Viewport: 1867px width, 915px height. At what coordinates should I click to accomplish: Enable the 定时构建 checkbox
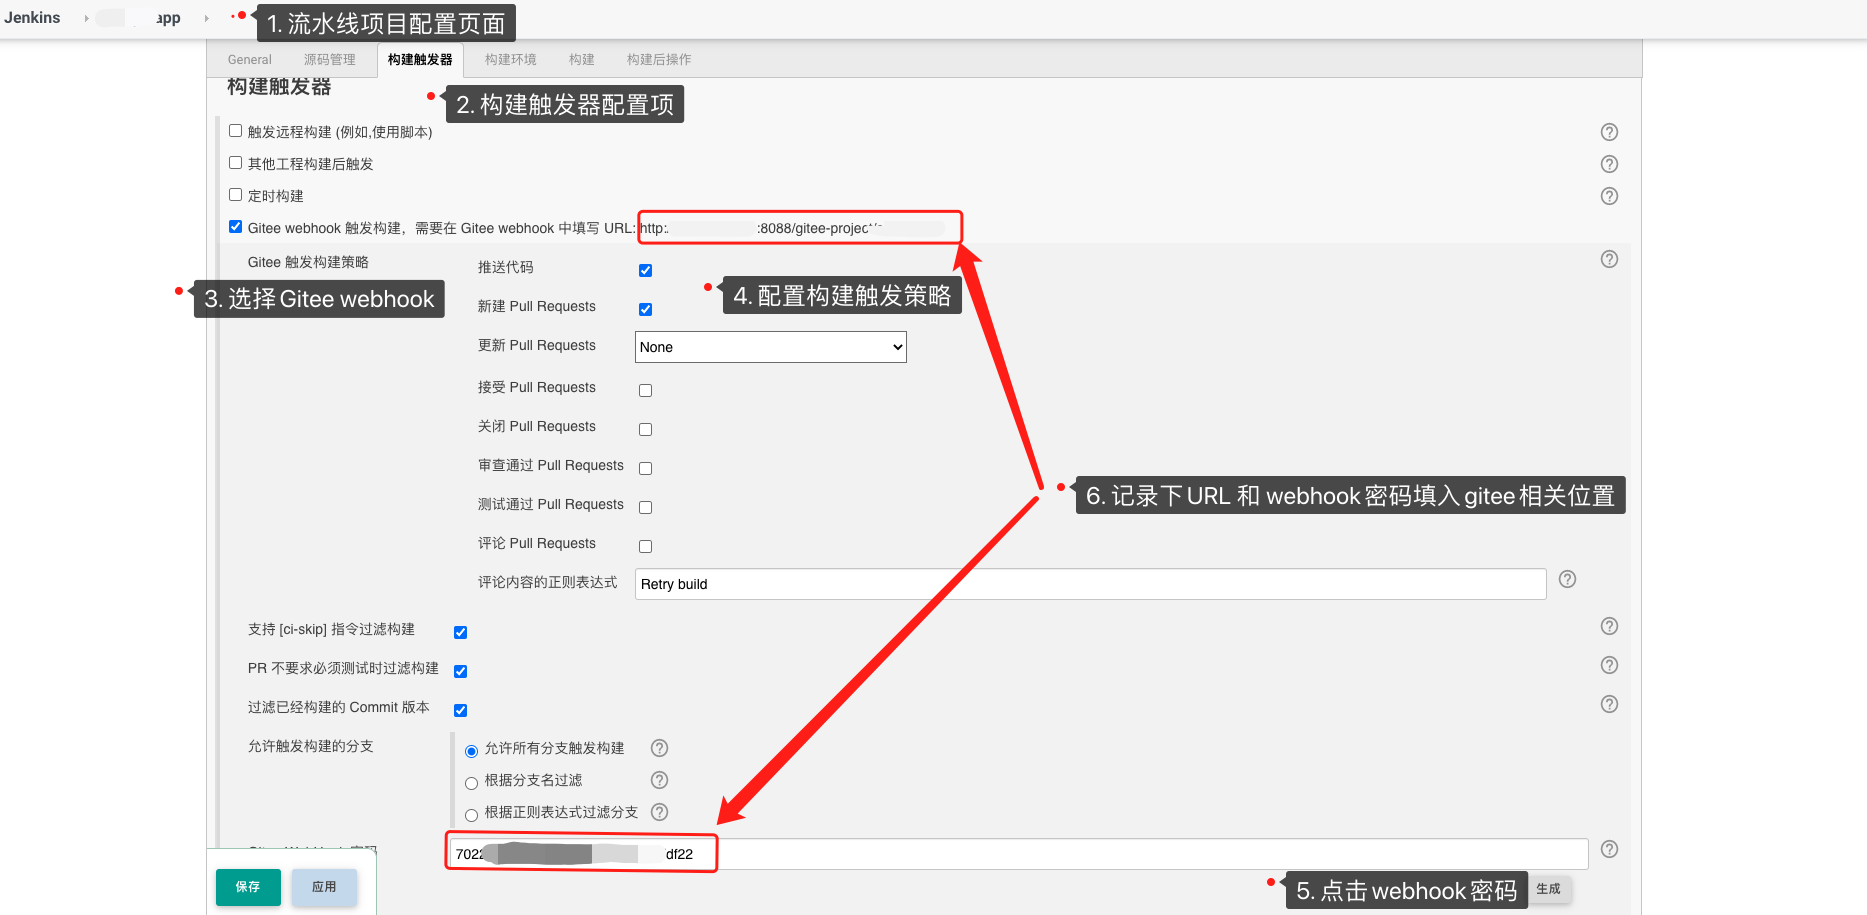tap(236, 195)
